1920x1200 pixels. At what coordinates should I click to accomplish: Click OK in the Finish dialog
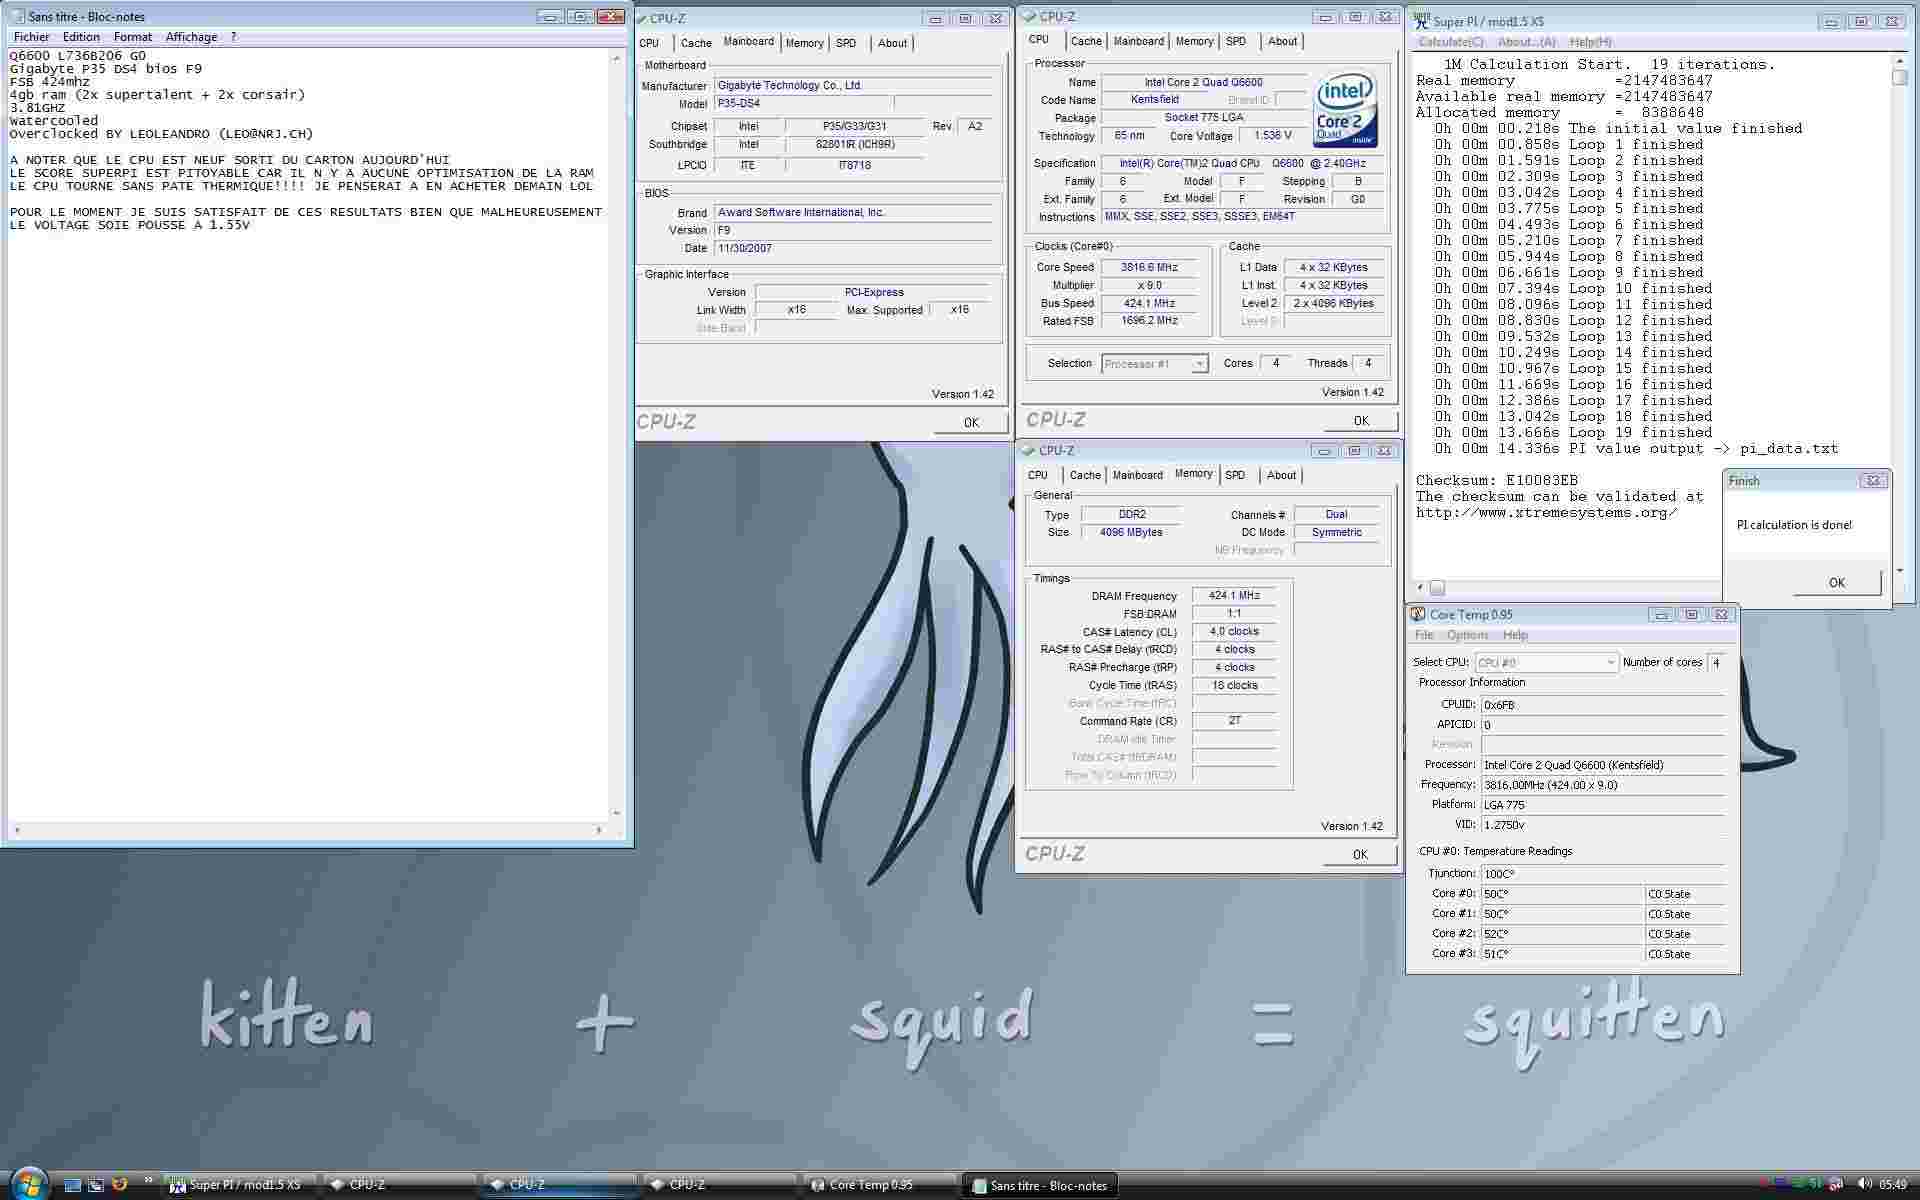pos(1837,582)
